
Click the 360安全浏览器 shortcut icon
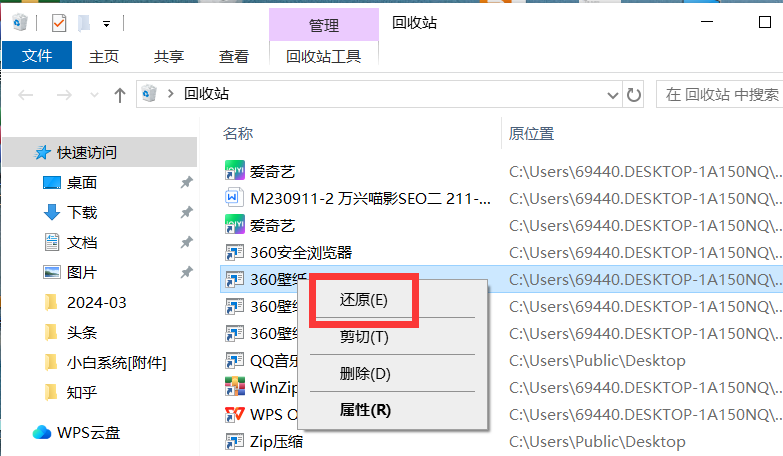pyautogui.click(x=235, y=252)
